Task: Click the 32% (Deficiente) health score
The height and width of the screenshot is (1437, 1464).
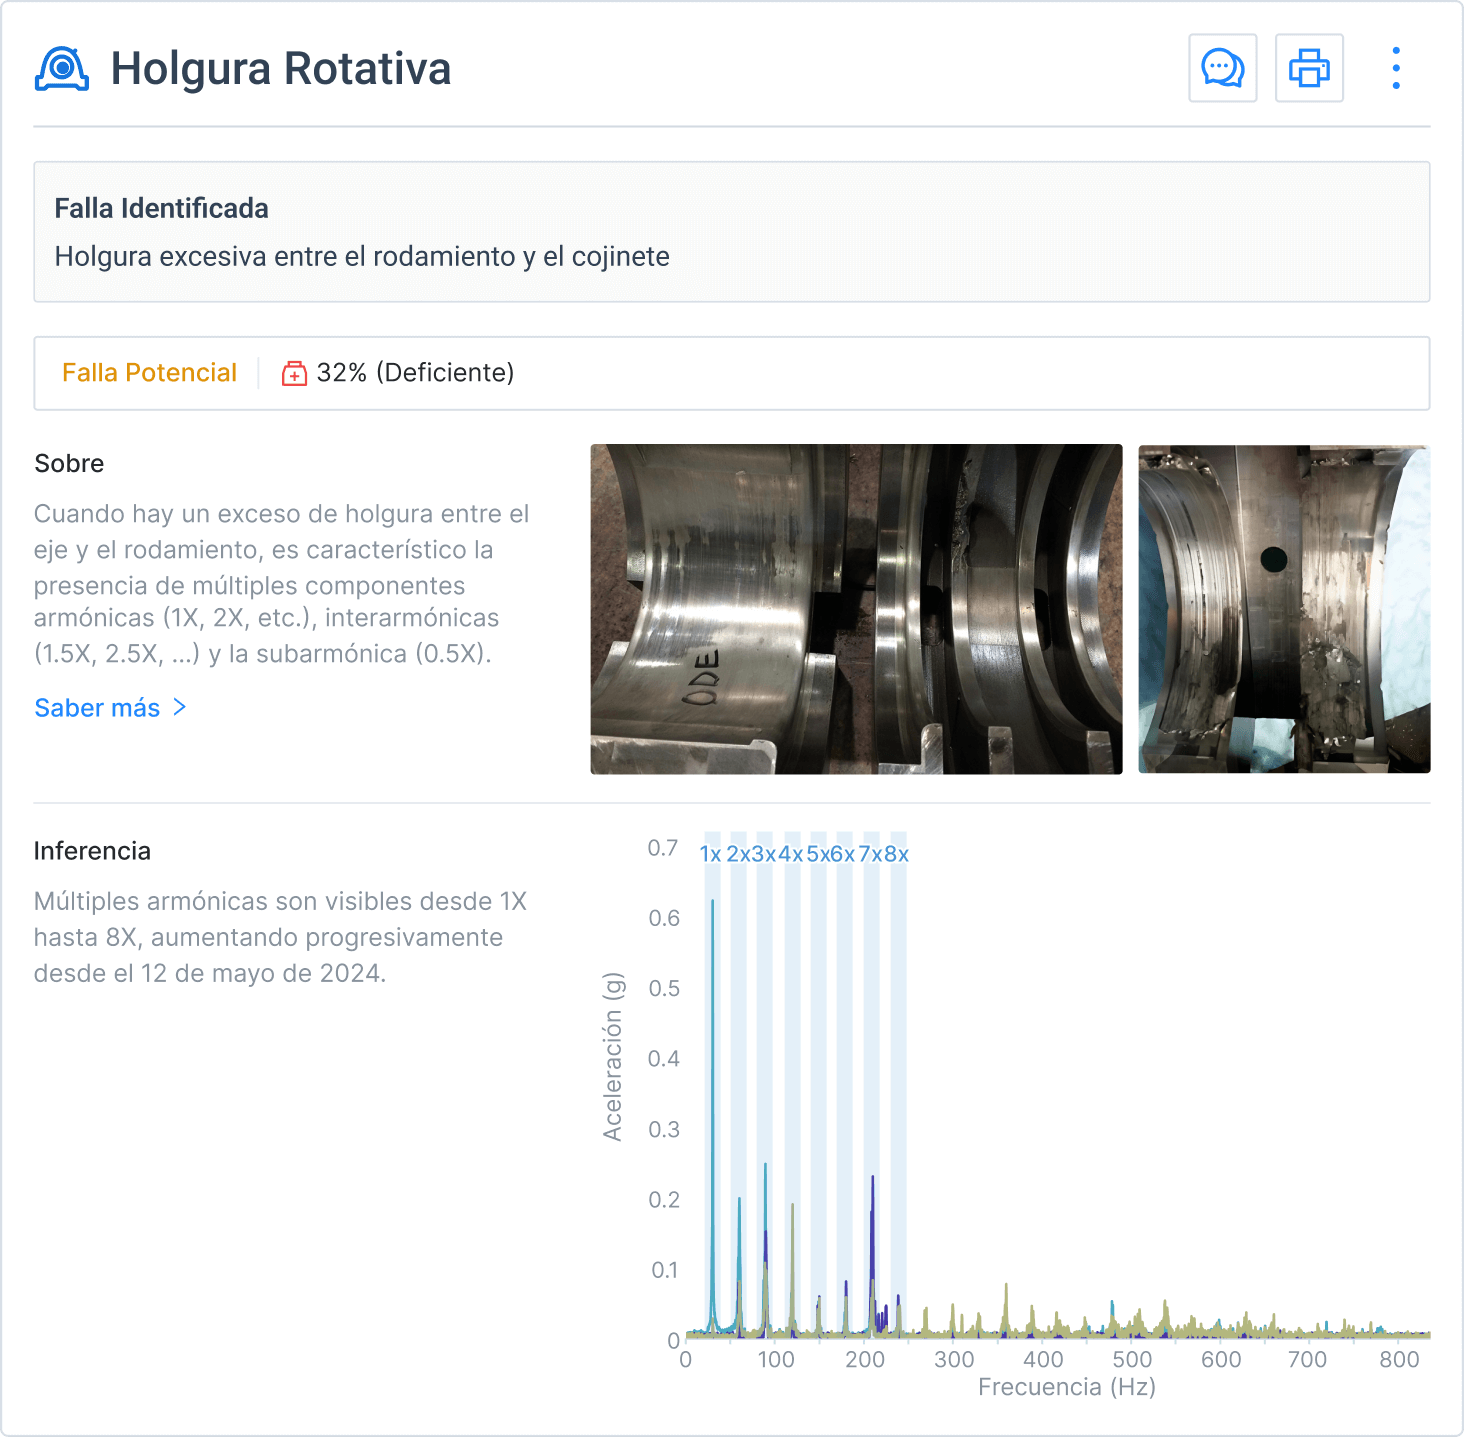Action: click(415, 373)
